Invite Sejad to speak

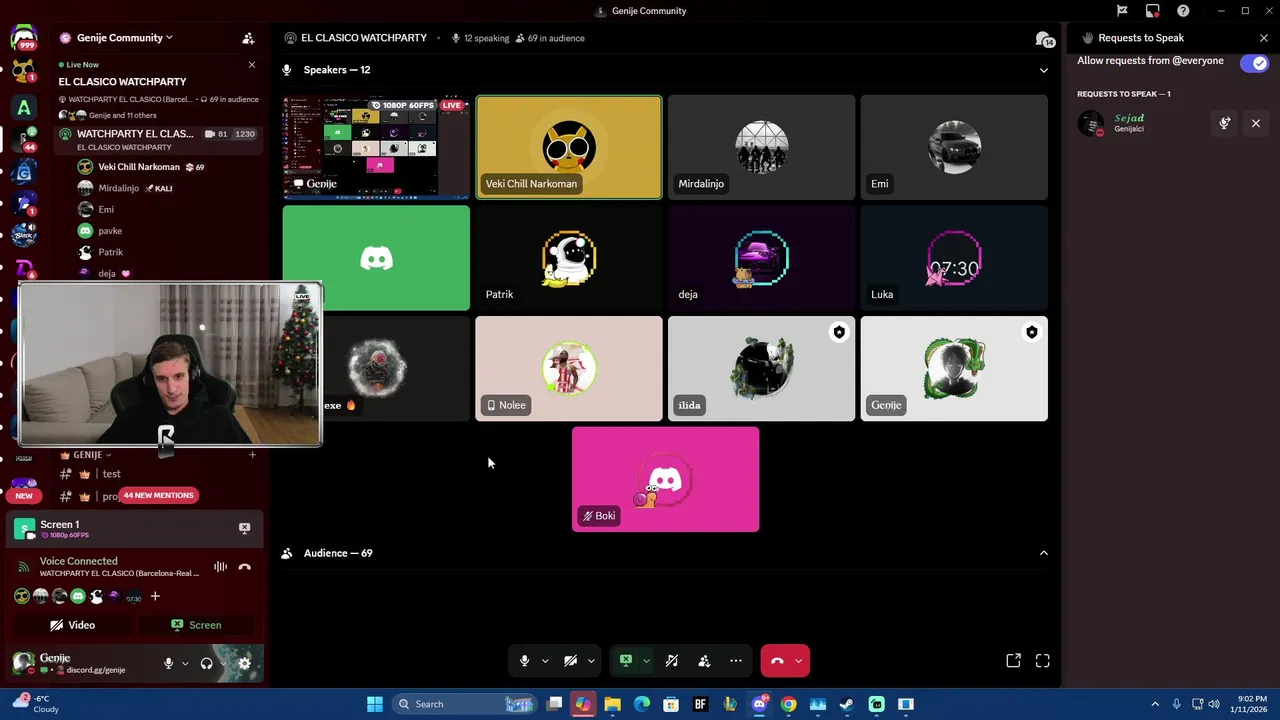[x=1225, y=123]
